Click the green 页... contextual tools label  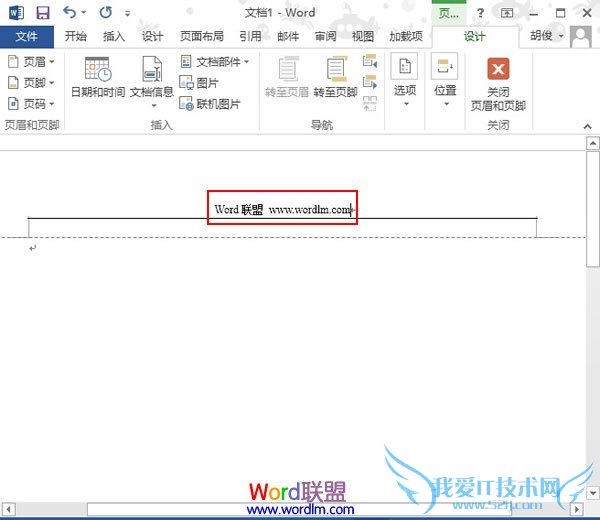[x=449, y=14]
